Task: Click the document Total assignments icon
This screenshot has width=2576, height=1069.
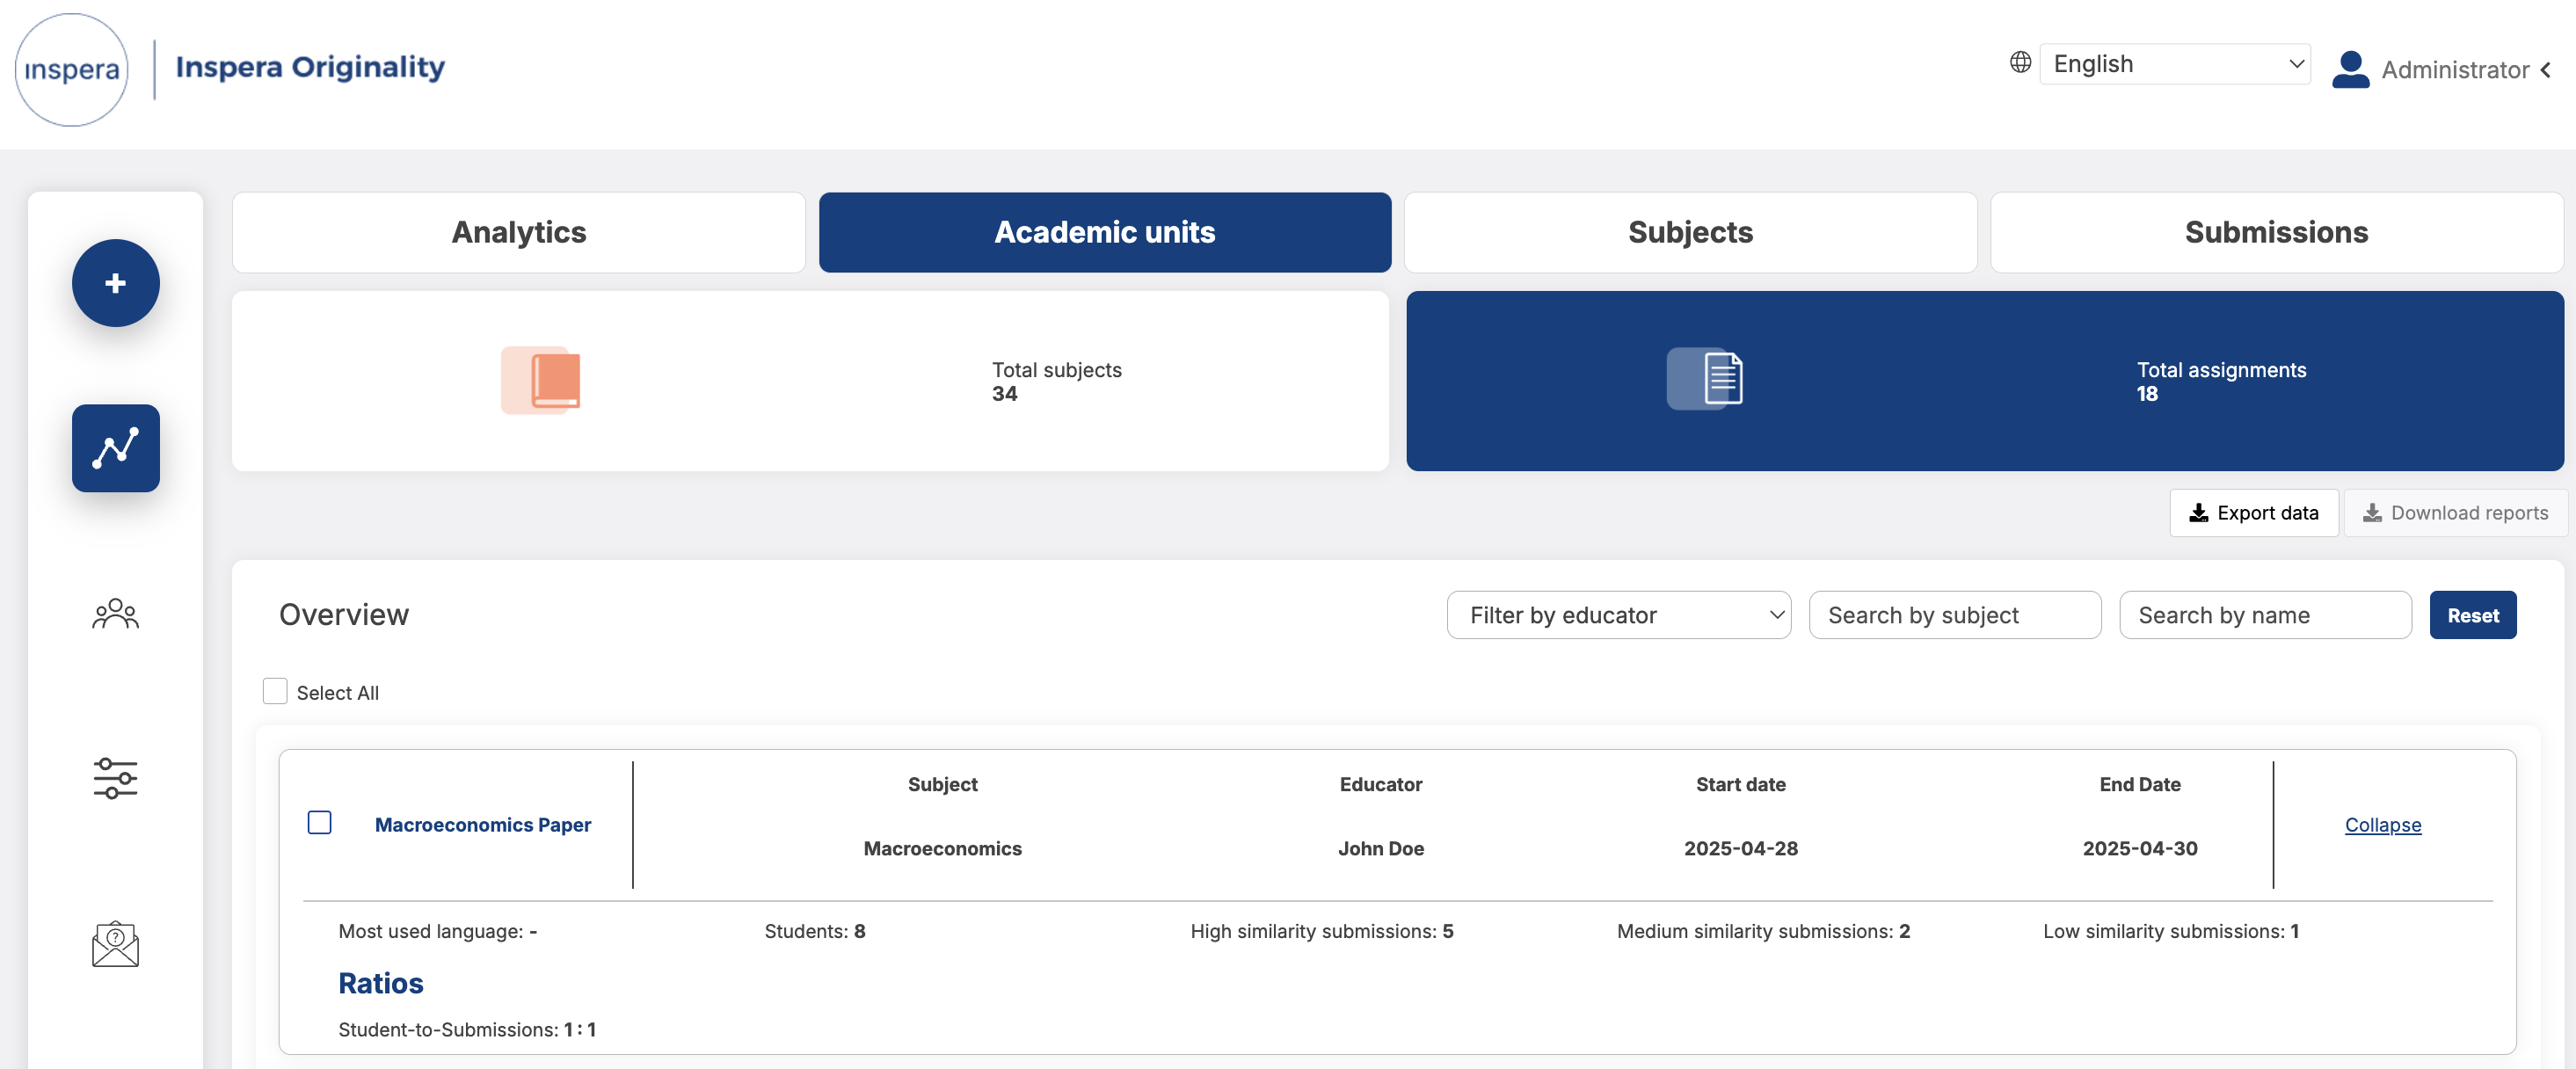Action: 1705,379
